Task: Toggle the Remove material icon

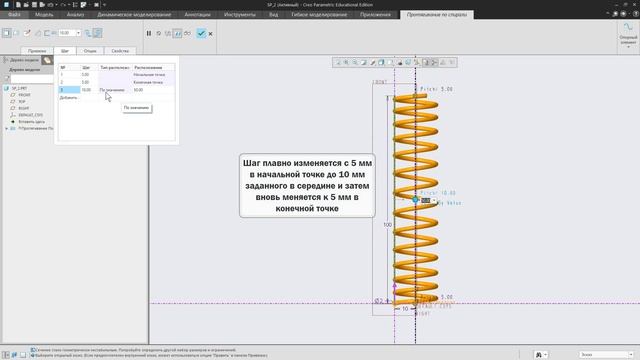Action: (x=38, y=33)
